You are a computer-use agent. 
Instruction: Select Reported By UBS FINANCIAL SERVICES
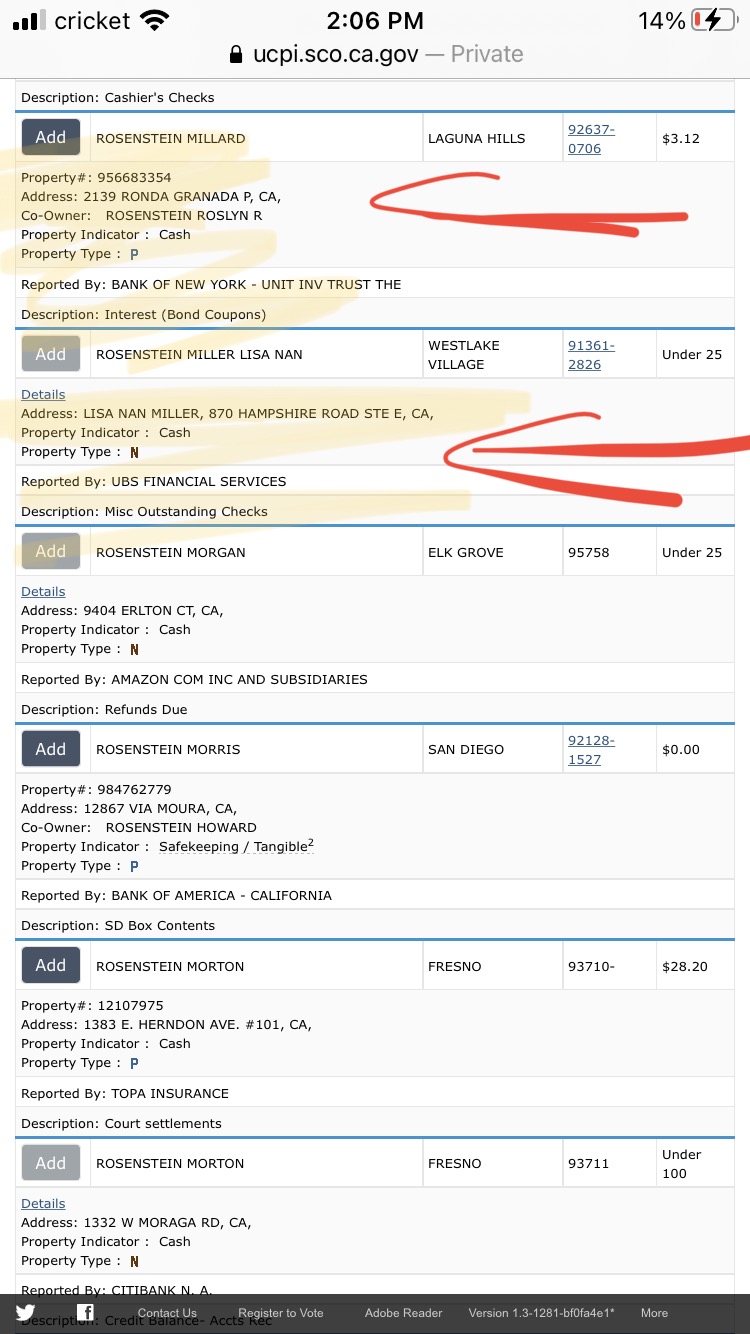[x=154, y=481]
